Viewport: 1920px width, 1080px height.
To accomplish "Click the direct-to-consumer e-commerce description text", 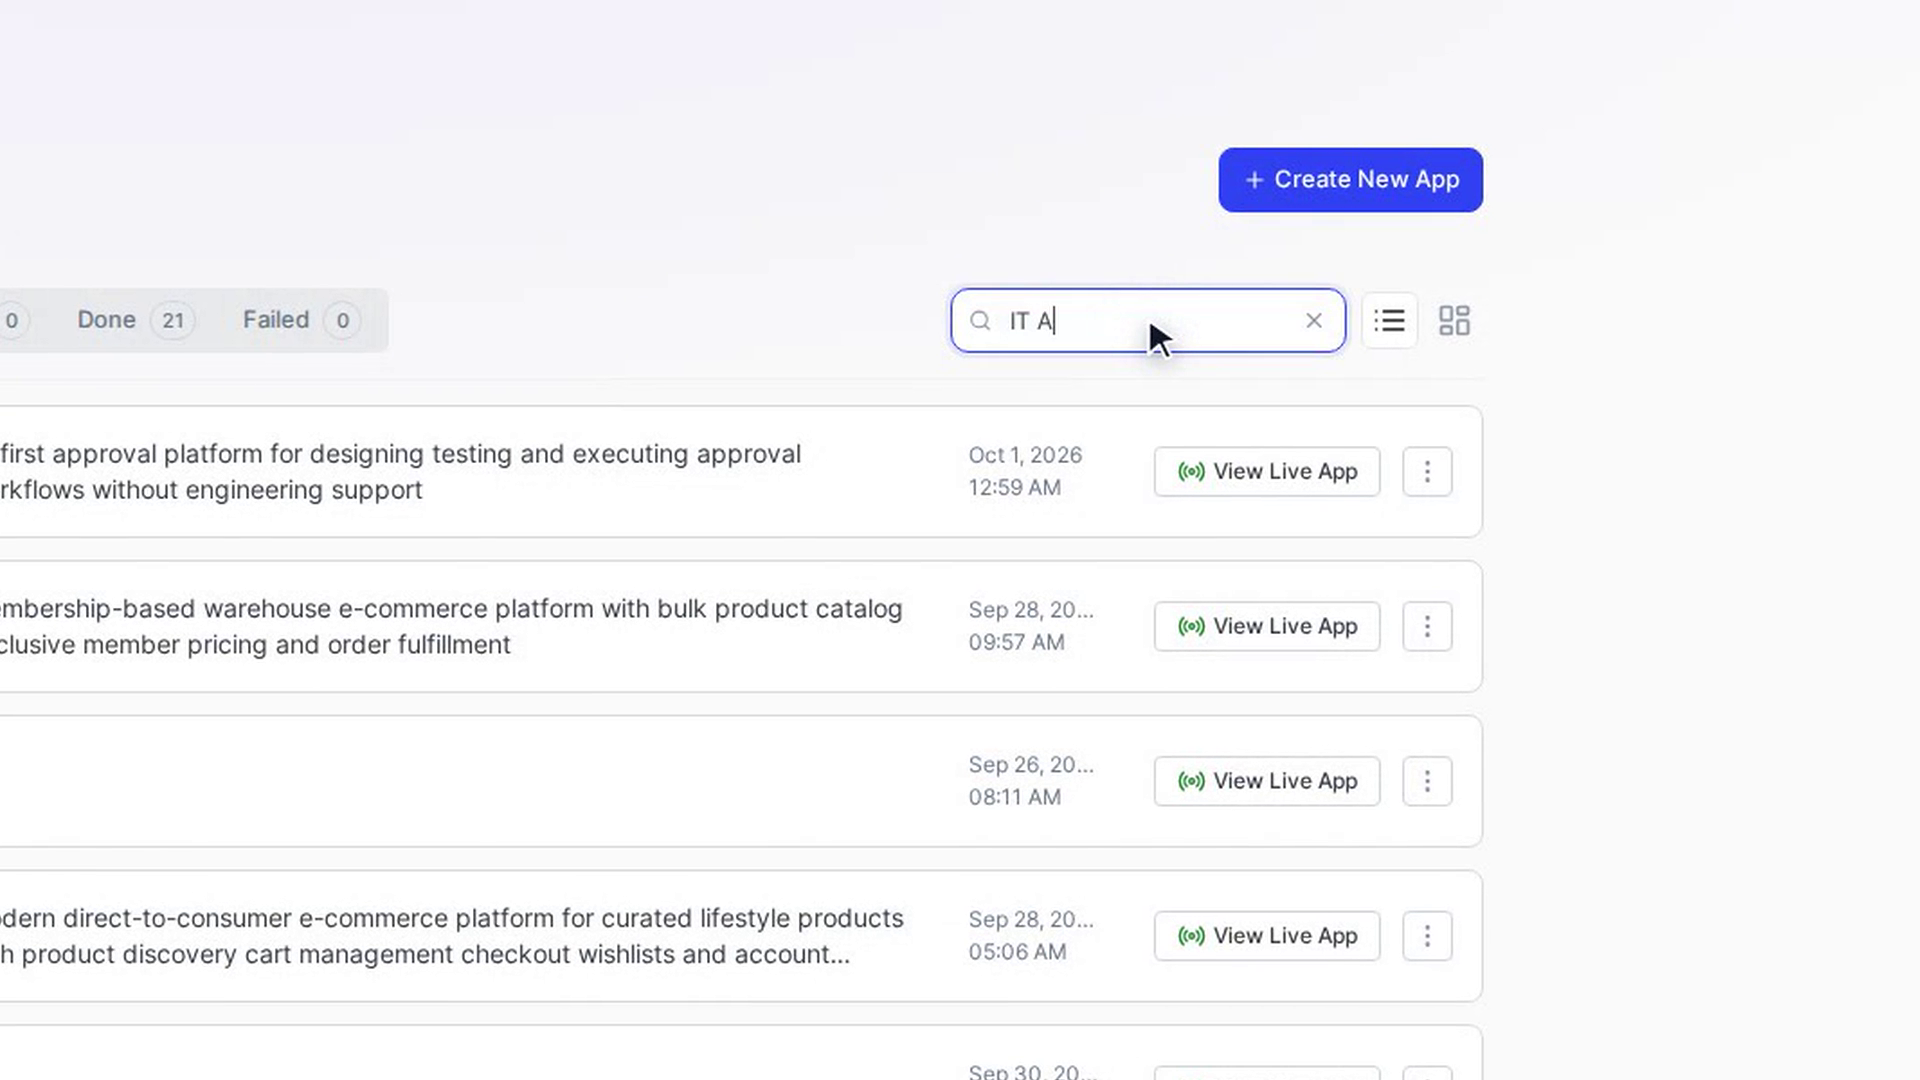I will pos(452,936).
